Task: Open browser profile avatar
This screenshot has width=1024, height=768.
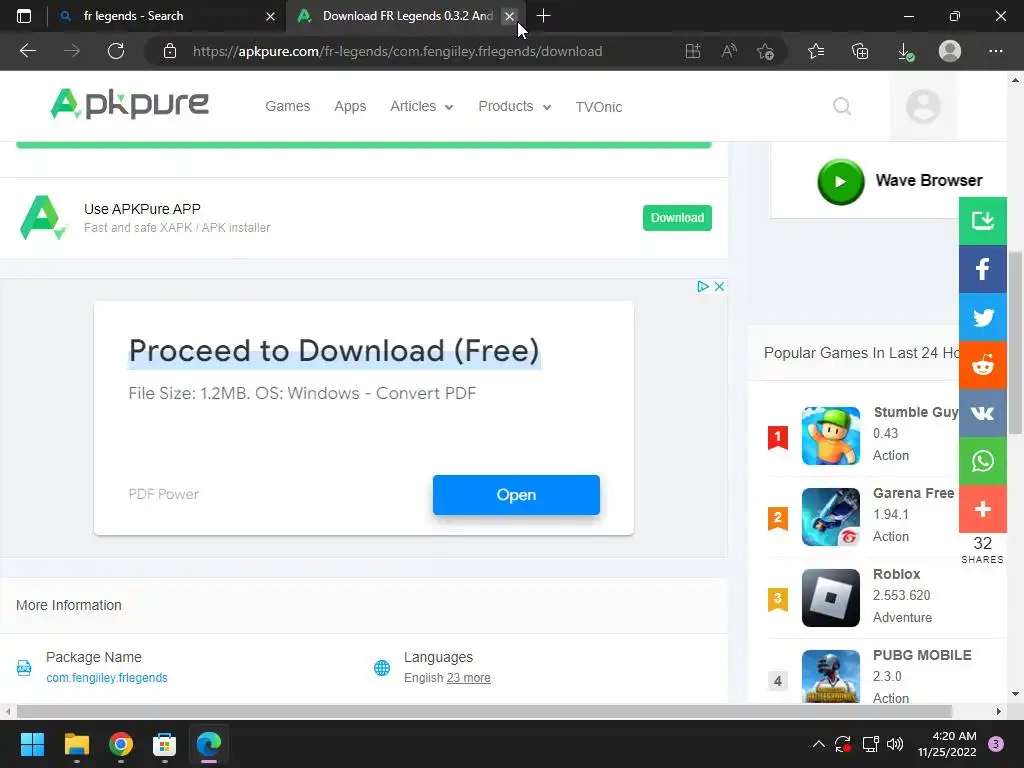Action: pyautogui.click(x=950, y=51)
